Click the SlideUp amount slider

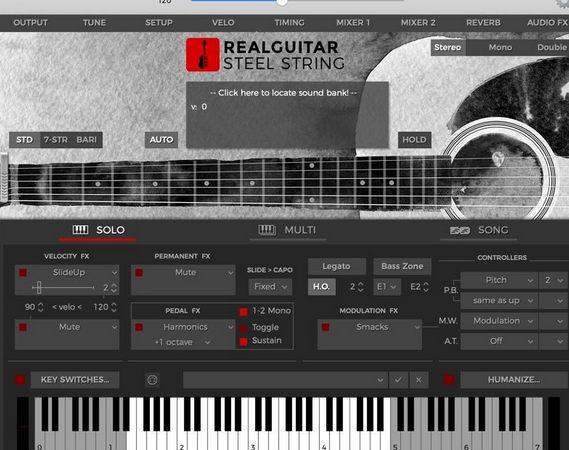pos(63,287)
